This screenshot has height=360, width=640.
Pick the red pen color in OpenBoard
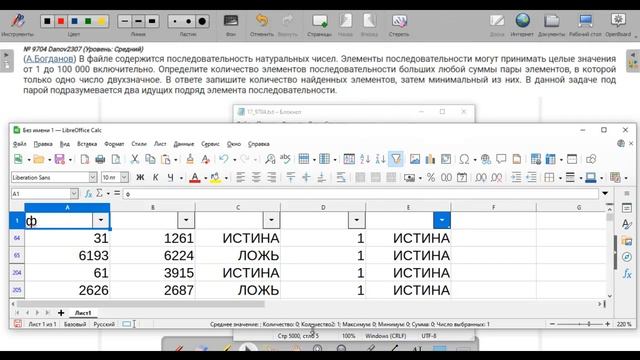(x=61, y=21)
